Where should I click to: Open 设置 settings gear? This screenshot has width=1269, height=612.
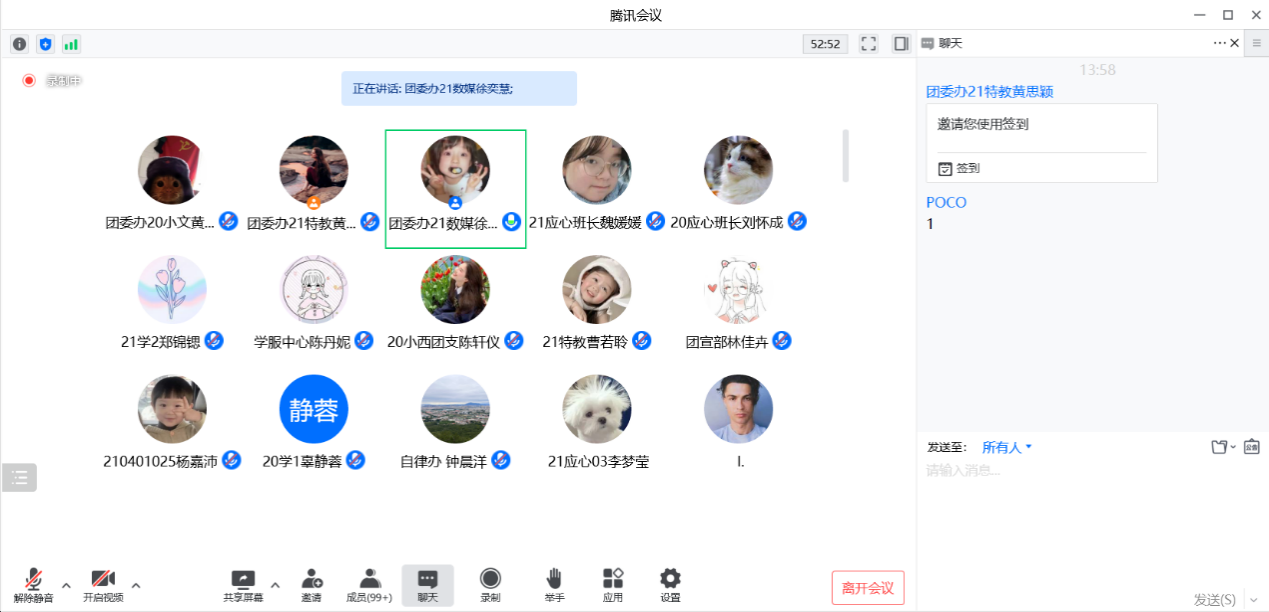tap(670, 585)
